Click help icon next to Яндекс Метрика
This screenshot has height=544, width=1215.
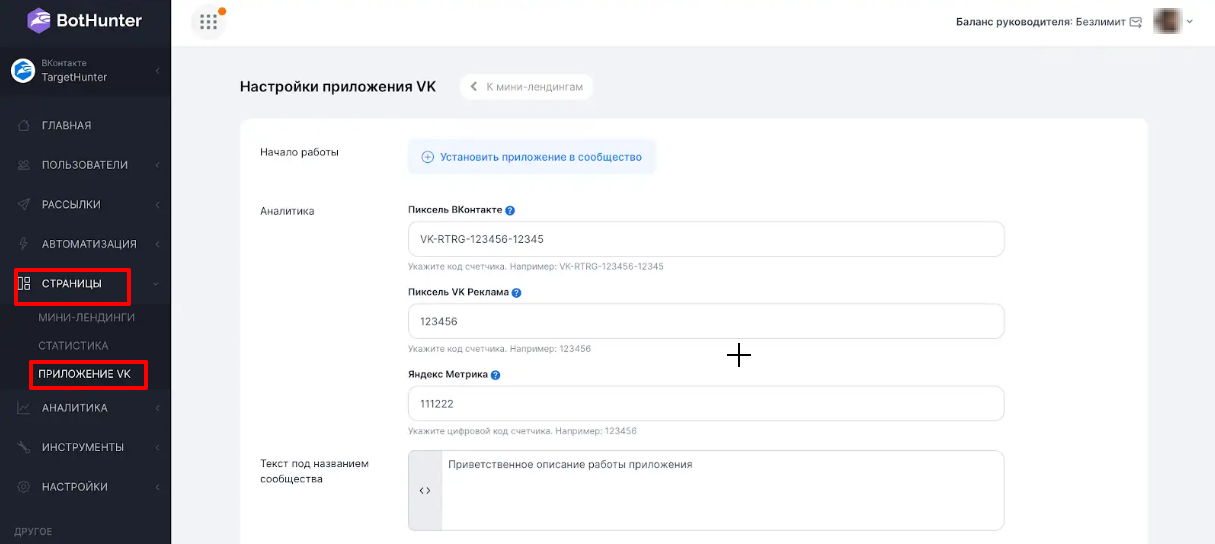[x=496, y=375]
